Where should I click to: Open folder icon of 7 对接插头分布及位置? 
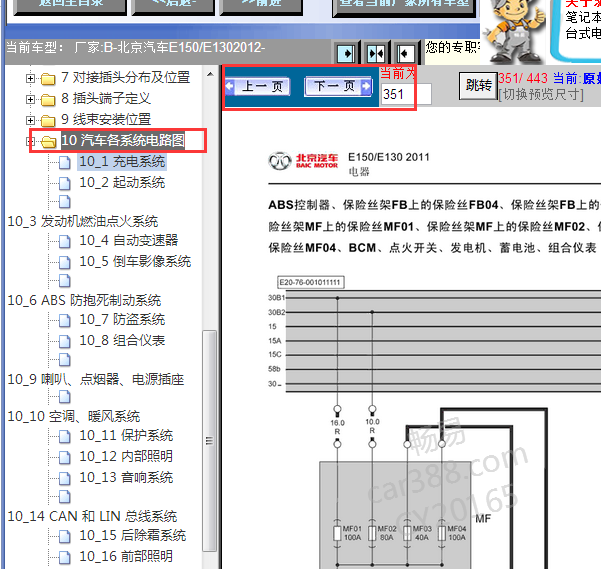[x=48, y=79]
